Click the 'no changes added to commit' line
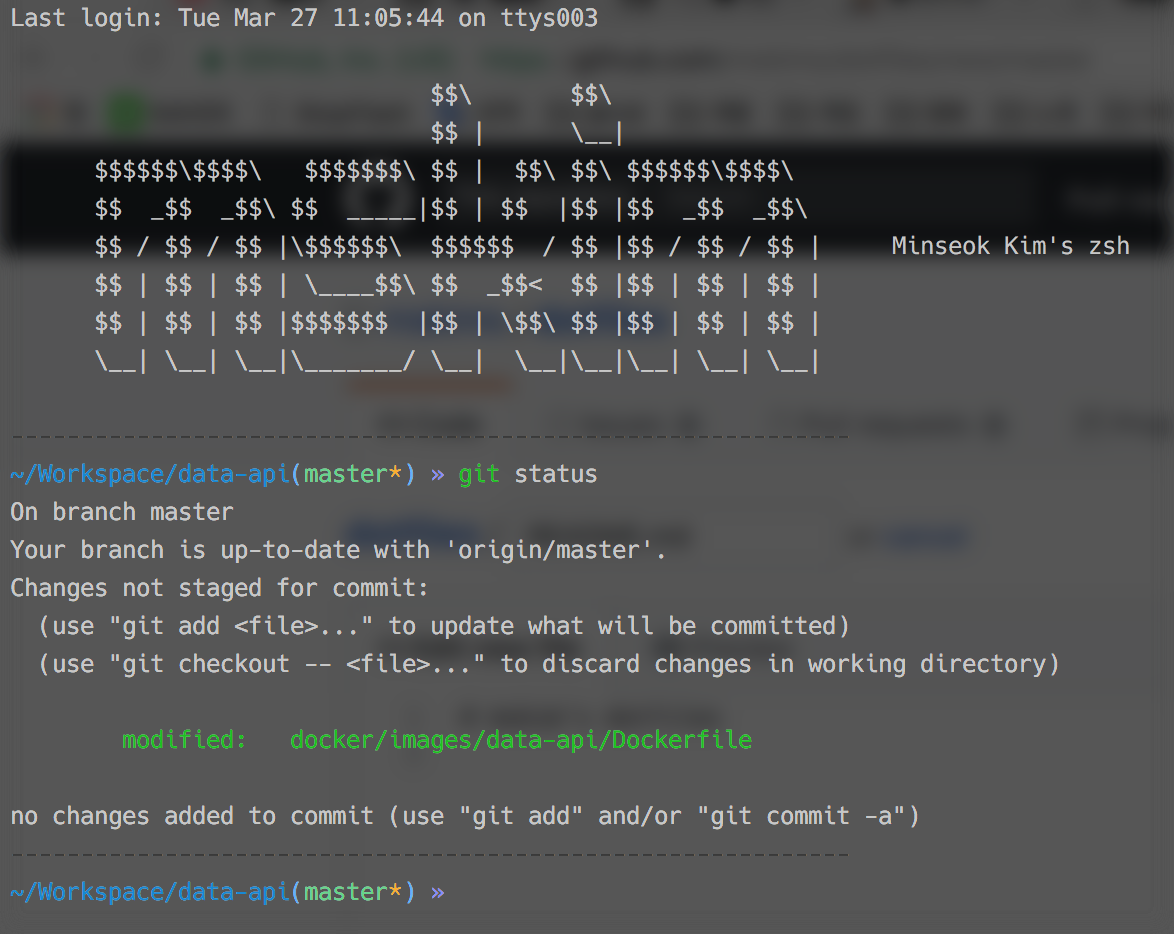 click(465, 816)
